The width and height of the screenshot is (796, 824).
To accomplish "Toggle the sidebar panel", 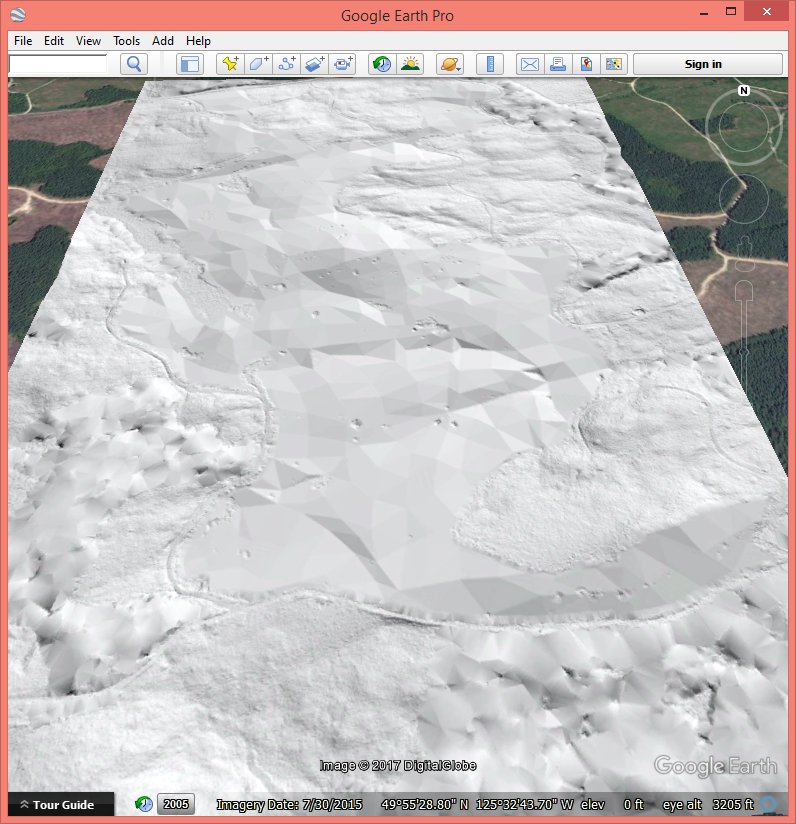I will (189, 64).
